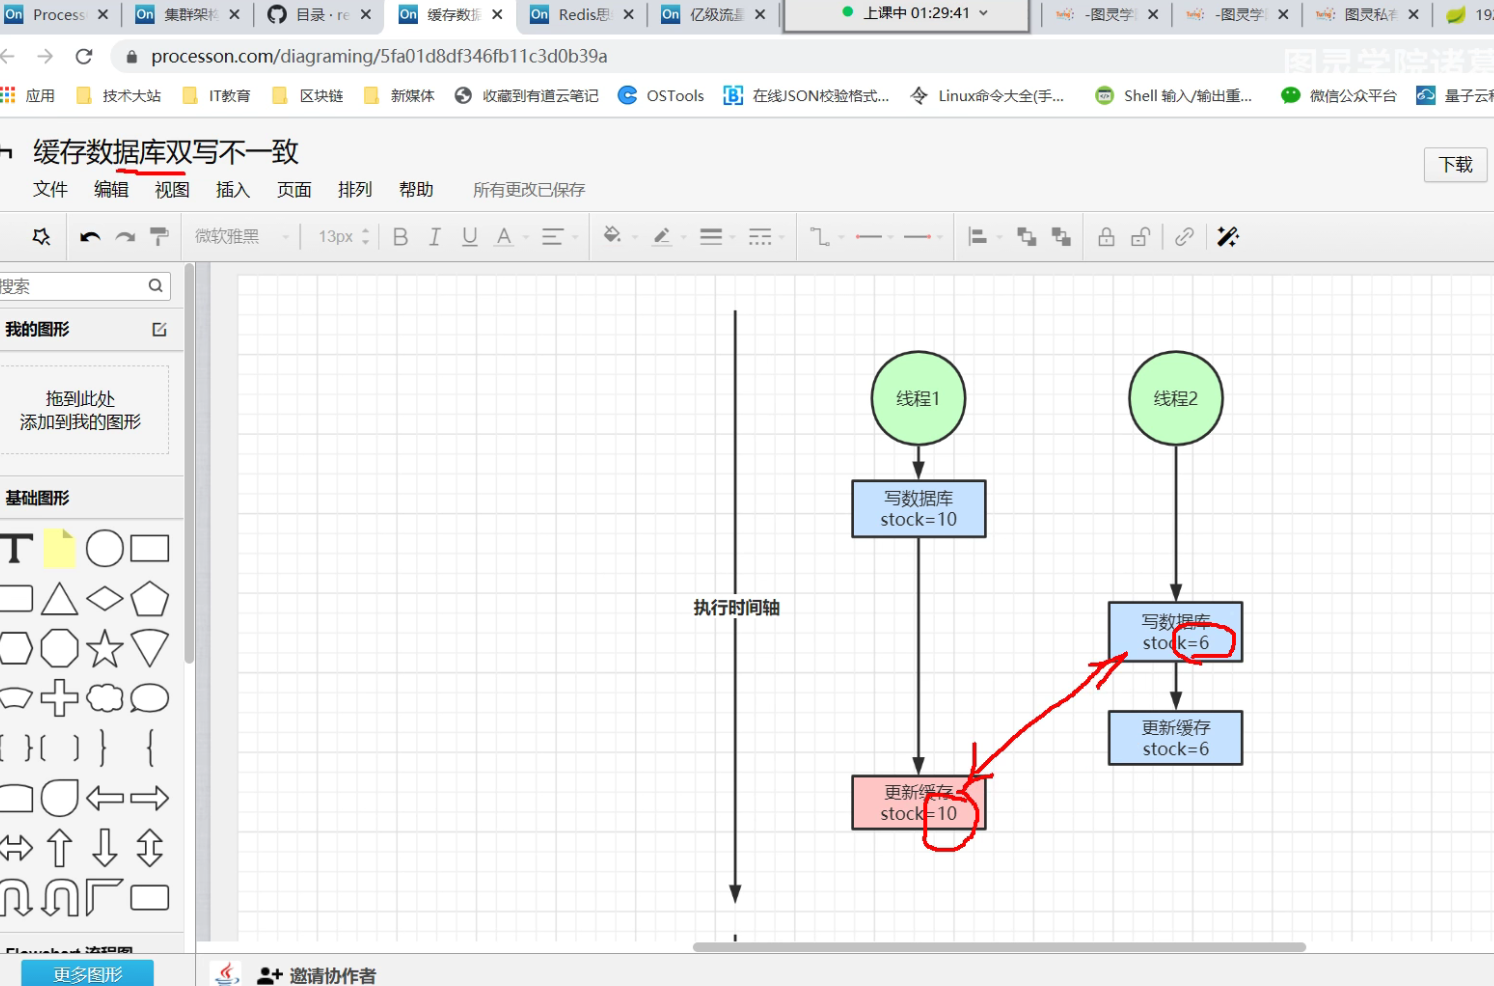1494x986 pixels.
Task: Open the font family dropdown 微软雅黑
Action: click(x=241, y=237)
